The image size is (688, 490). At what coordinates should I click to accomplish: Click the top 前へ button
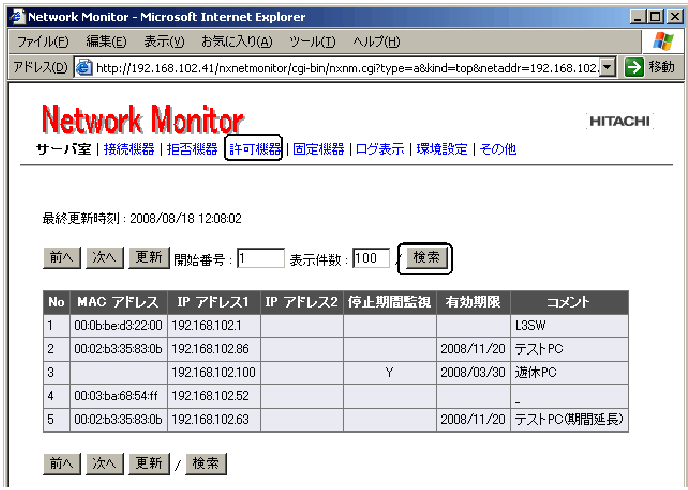click(62, 258)
